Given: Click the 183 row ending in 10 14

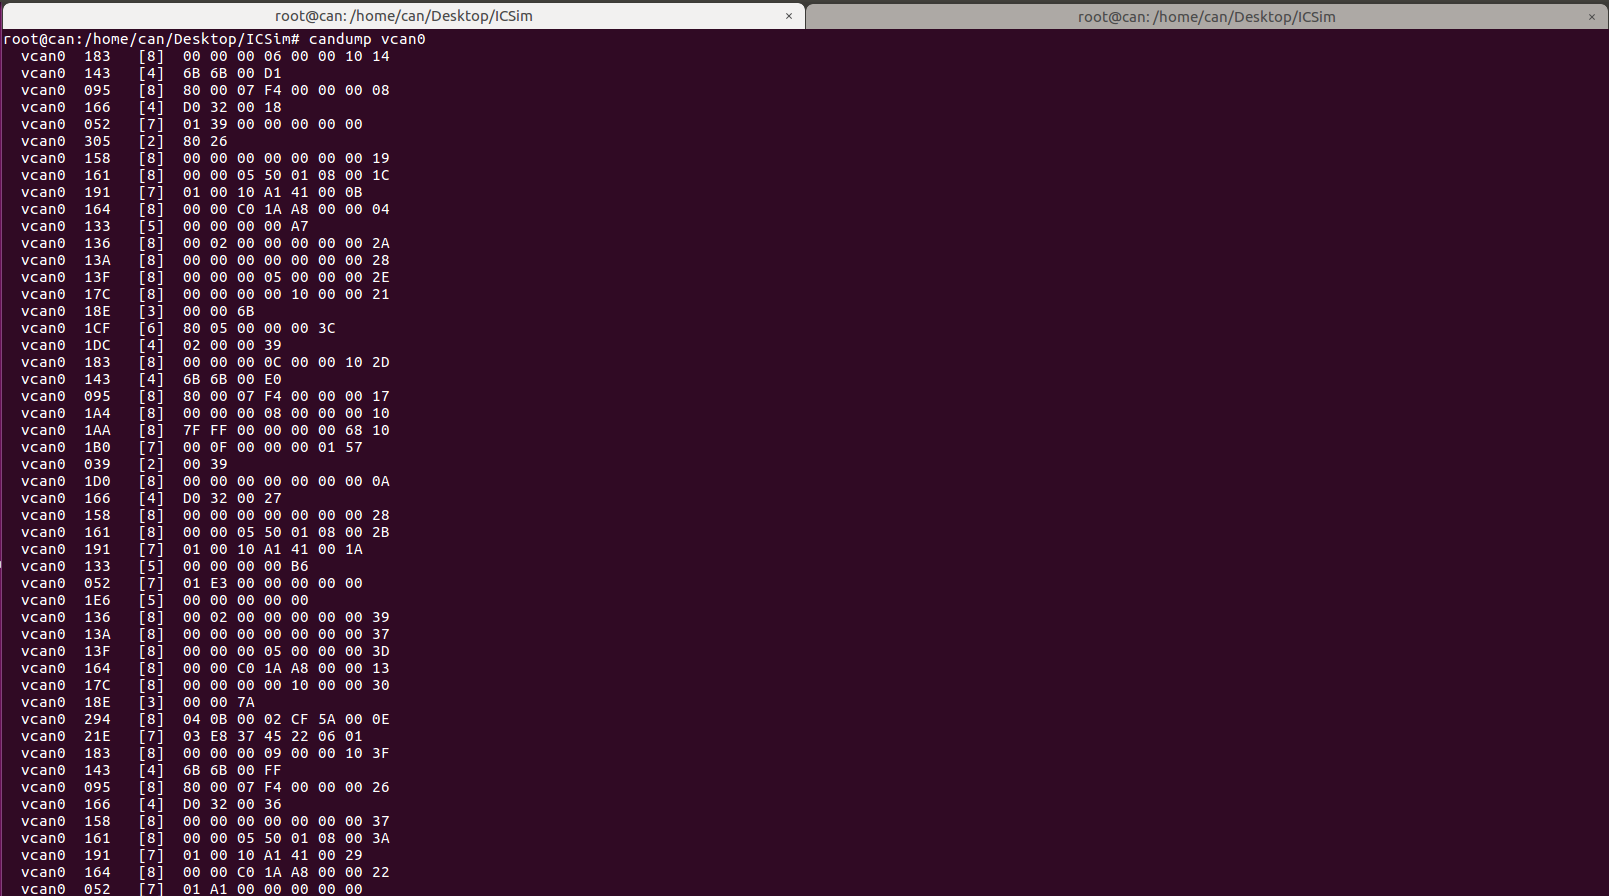Looking at the screenshot, I should click(205, 56).
